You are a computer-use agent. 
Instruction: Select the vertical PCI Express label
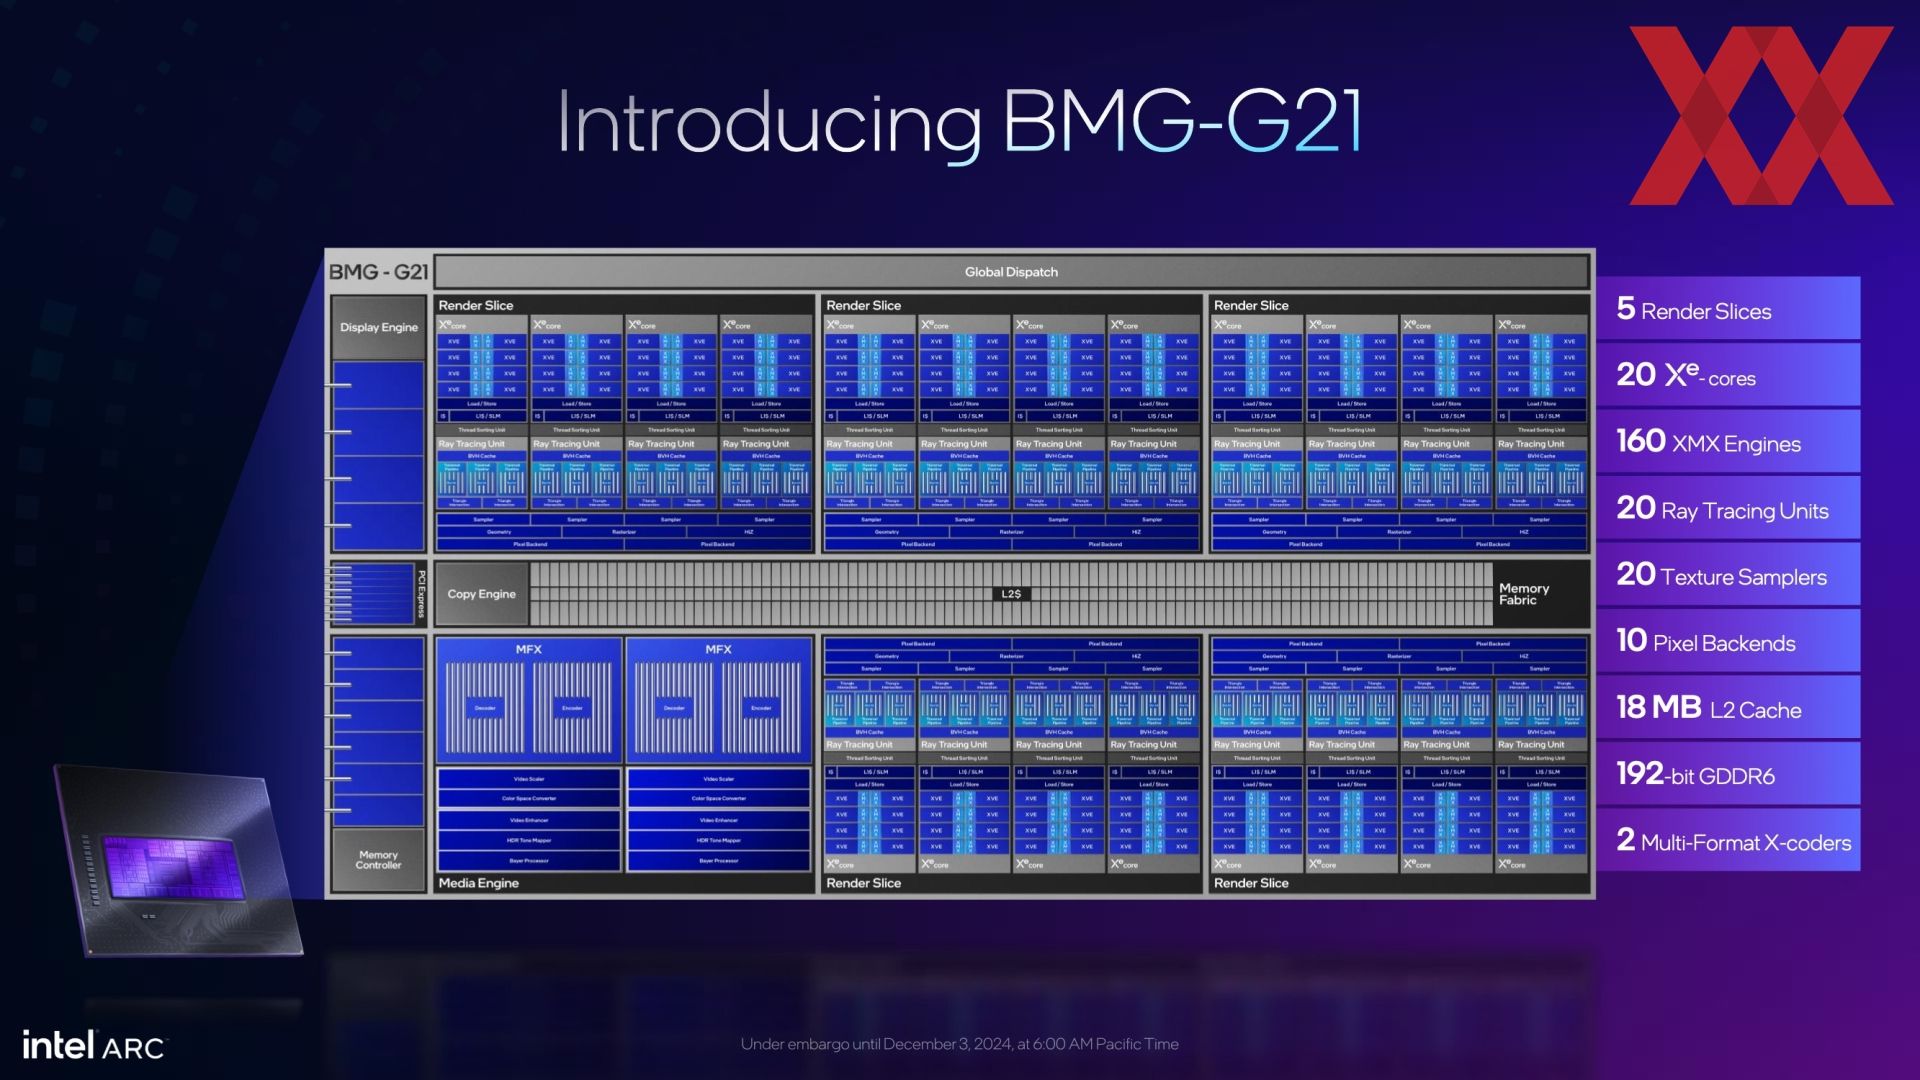point(421,594)
